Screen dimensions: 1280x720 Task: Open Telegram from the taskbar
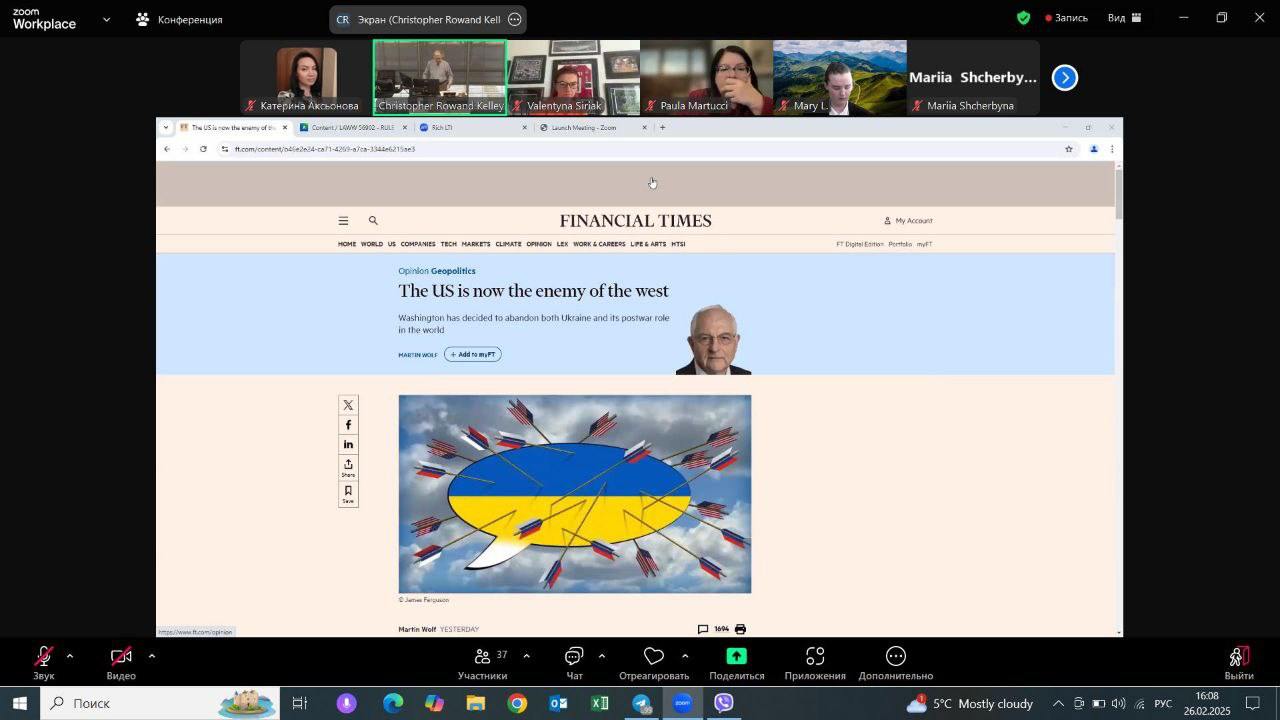(641, 703)
